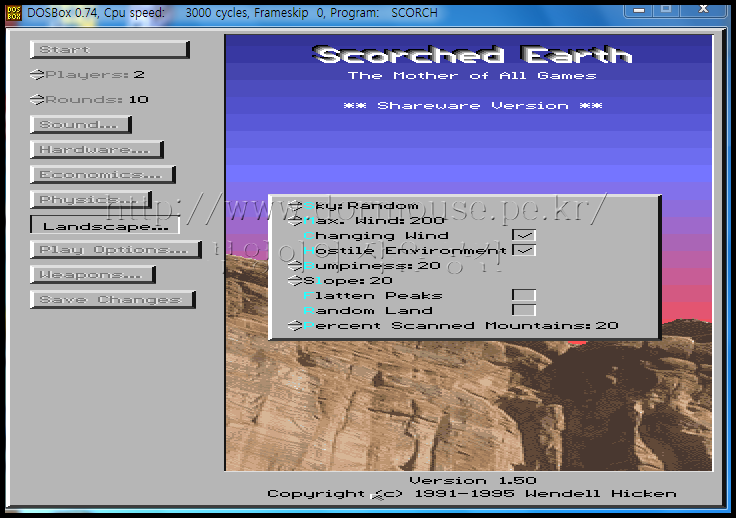736x518 pixels.
Task: Adjust the Rounds stepper arrows
Action: (37, 99)
